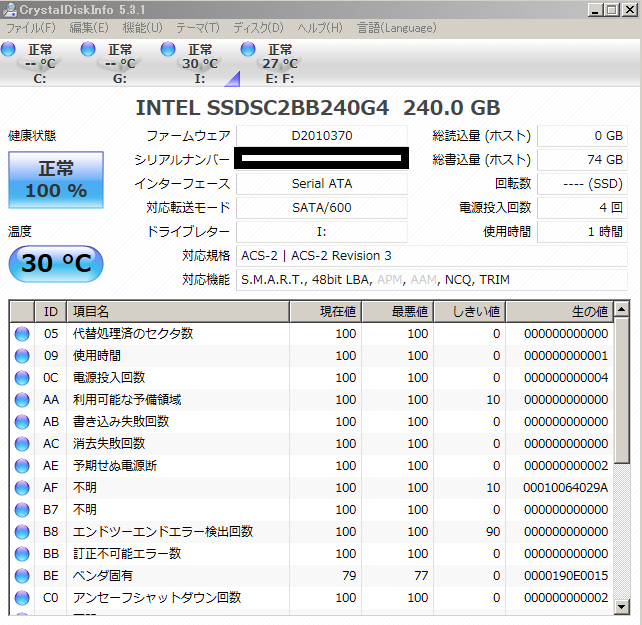This screenshot has width=642, height=625.
Task: Click scrollbar down arrow in attribute list
Action: click(x=622, y=606)
